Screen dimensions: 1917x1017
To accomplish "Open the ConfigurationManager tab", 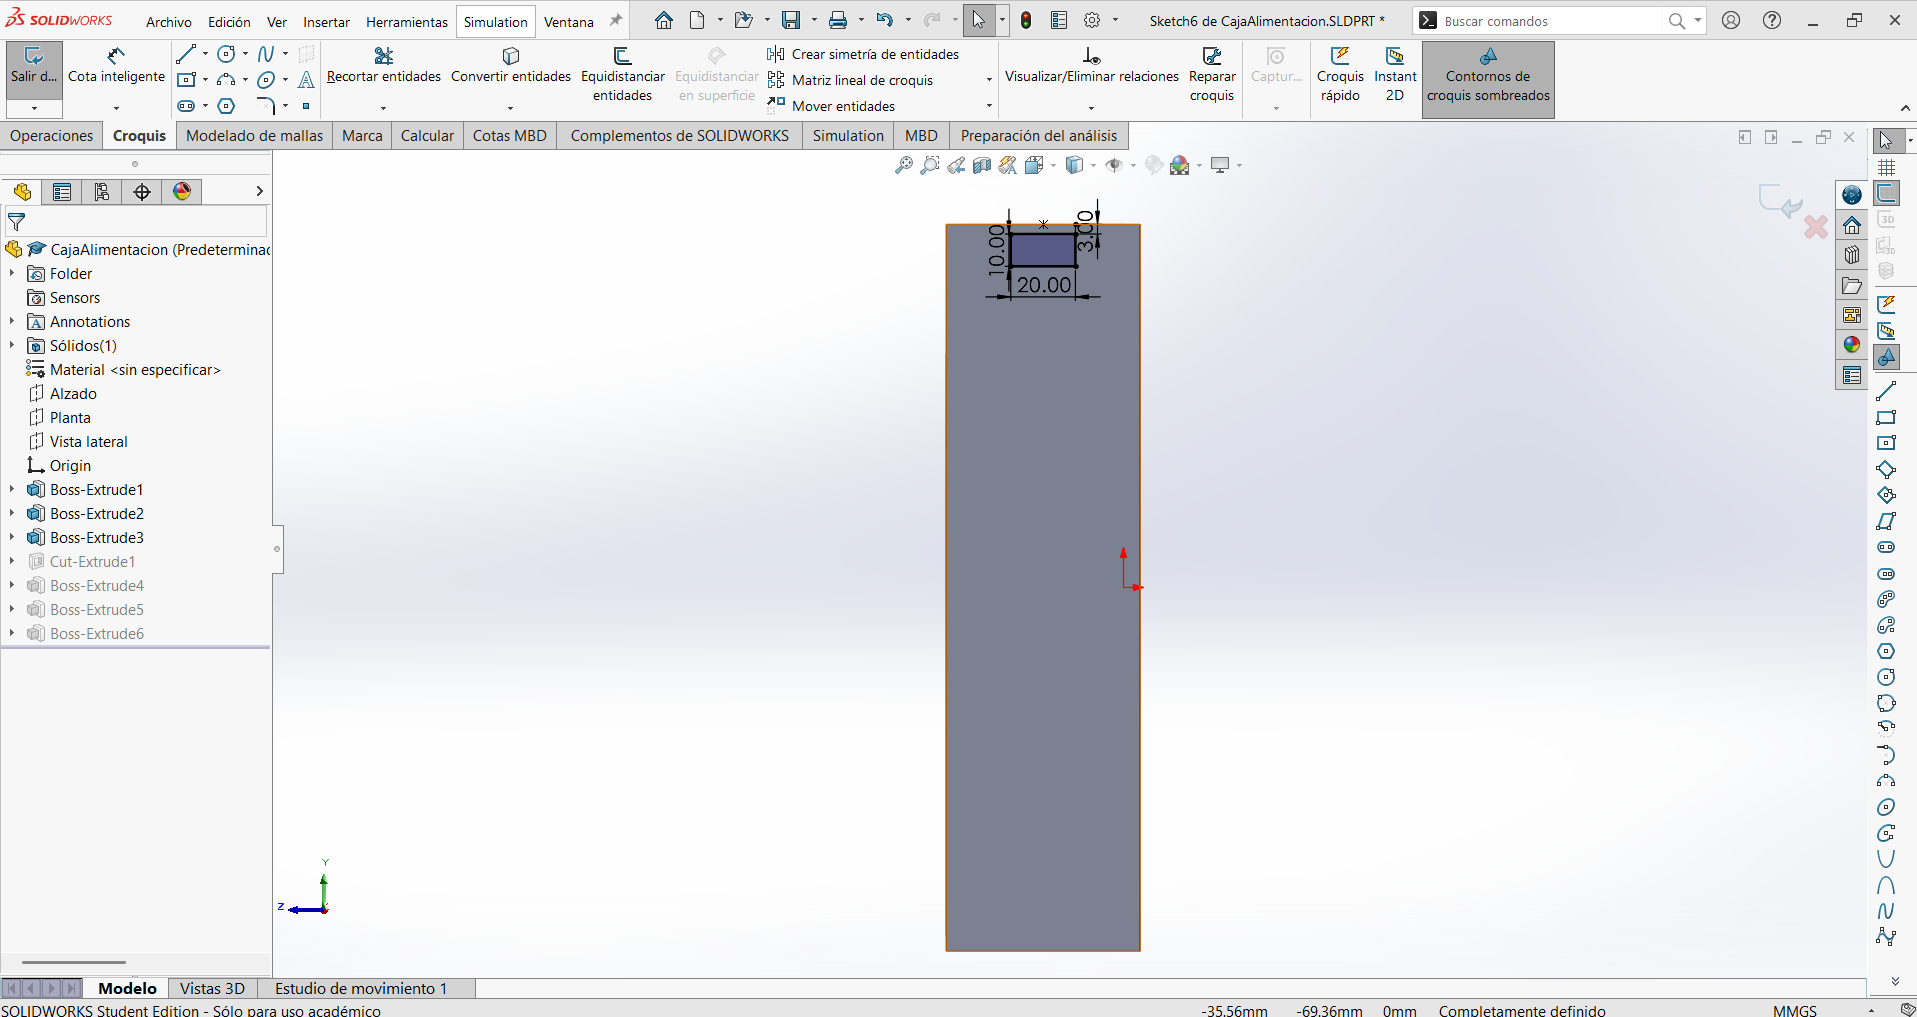I will [x=102, y=192].
